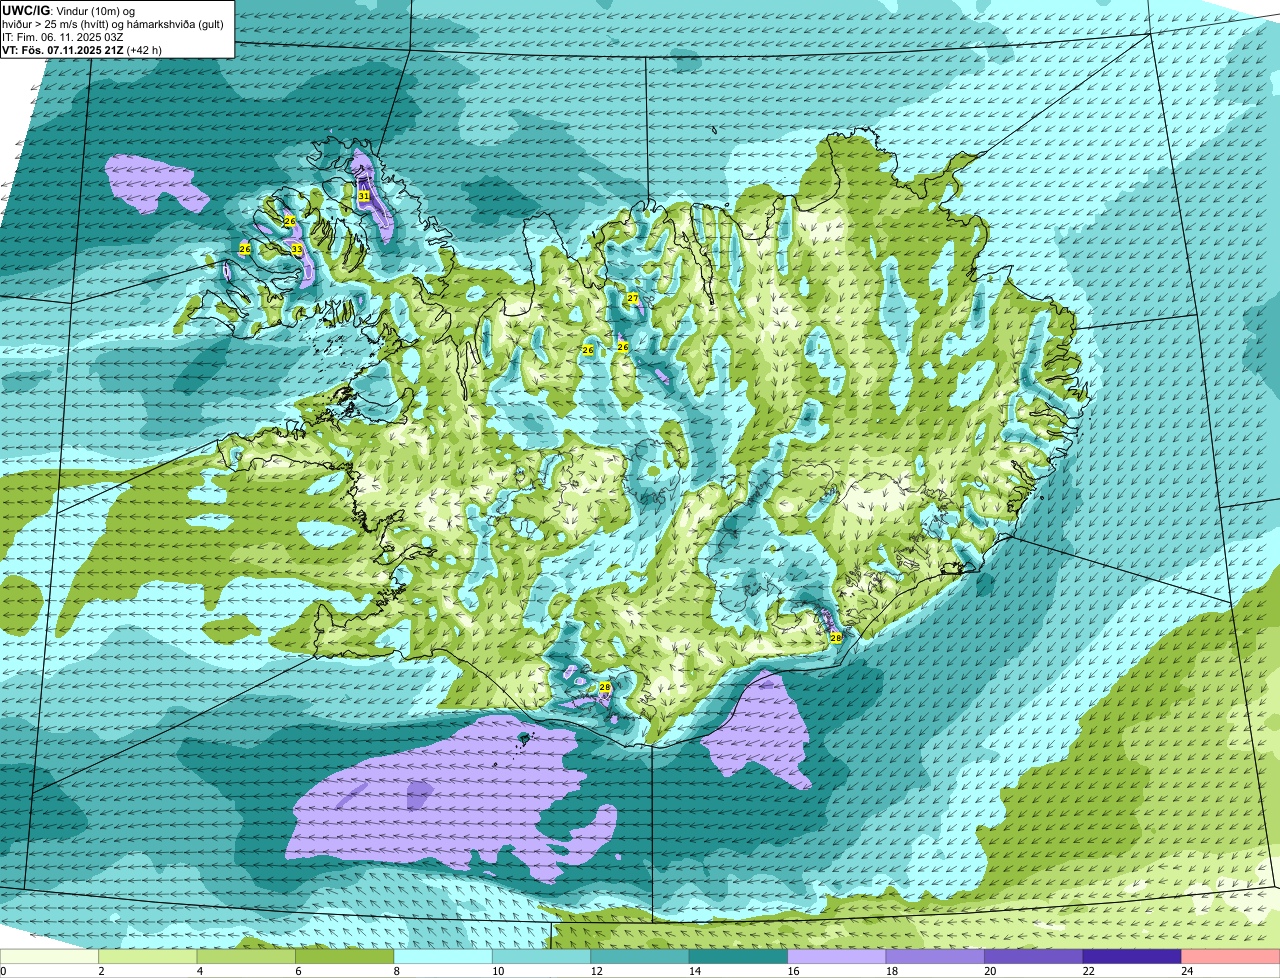Screen dimensions: 1280x978
Task: Click the pale yellow 0–2 m/s legend swatch
Action: tap(50, 957)
